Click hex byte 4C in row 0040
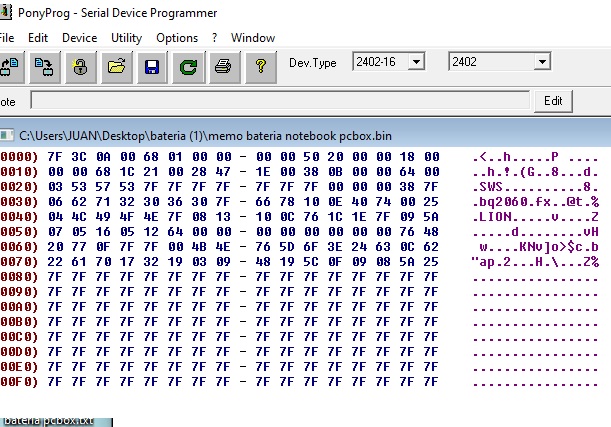This screenshot has width=611, height=427. click(79, 217)
